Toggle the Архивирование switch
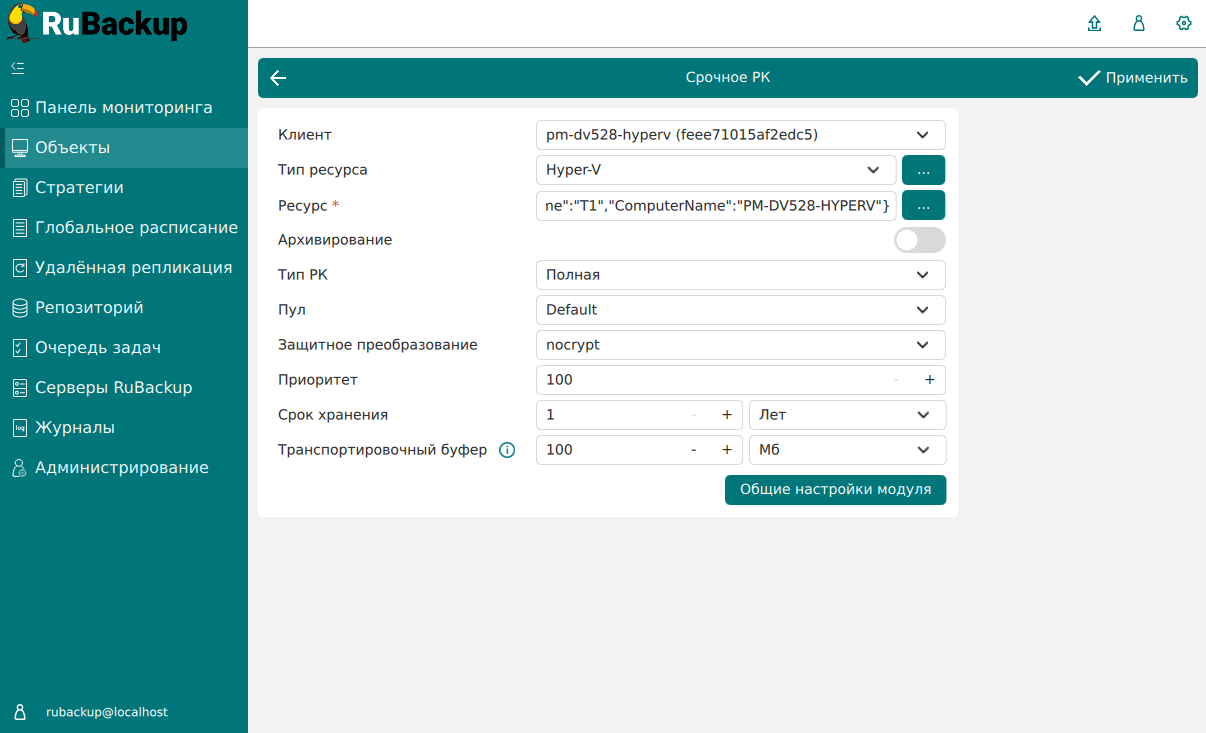Image resolution: width=1206 pixels, height=733 pixels. (x=919, y=240)
